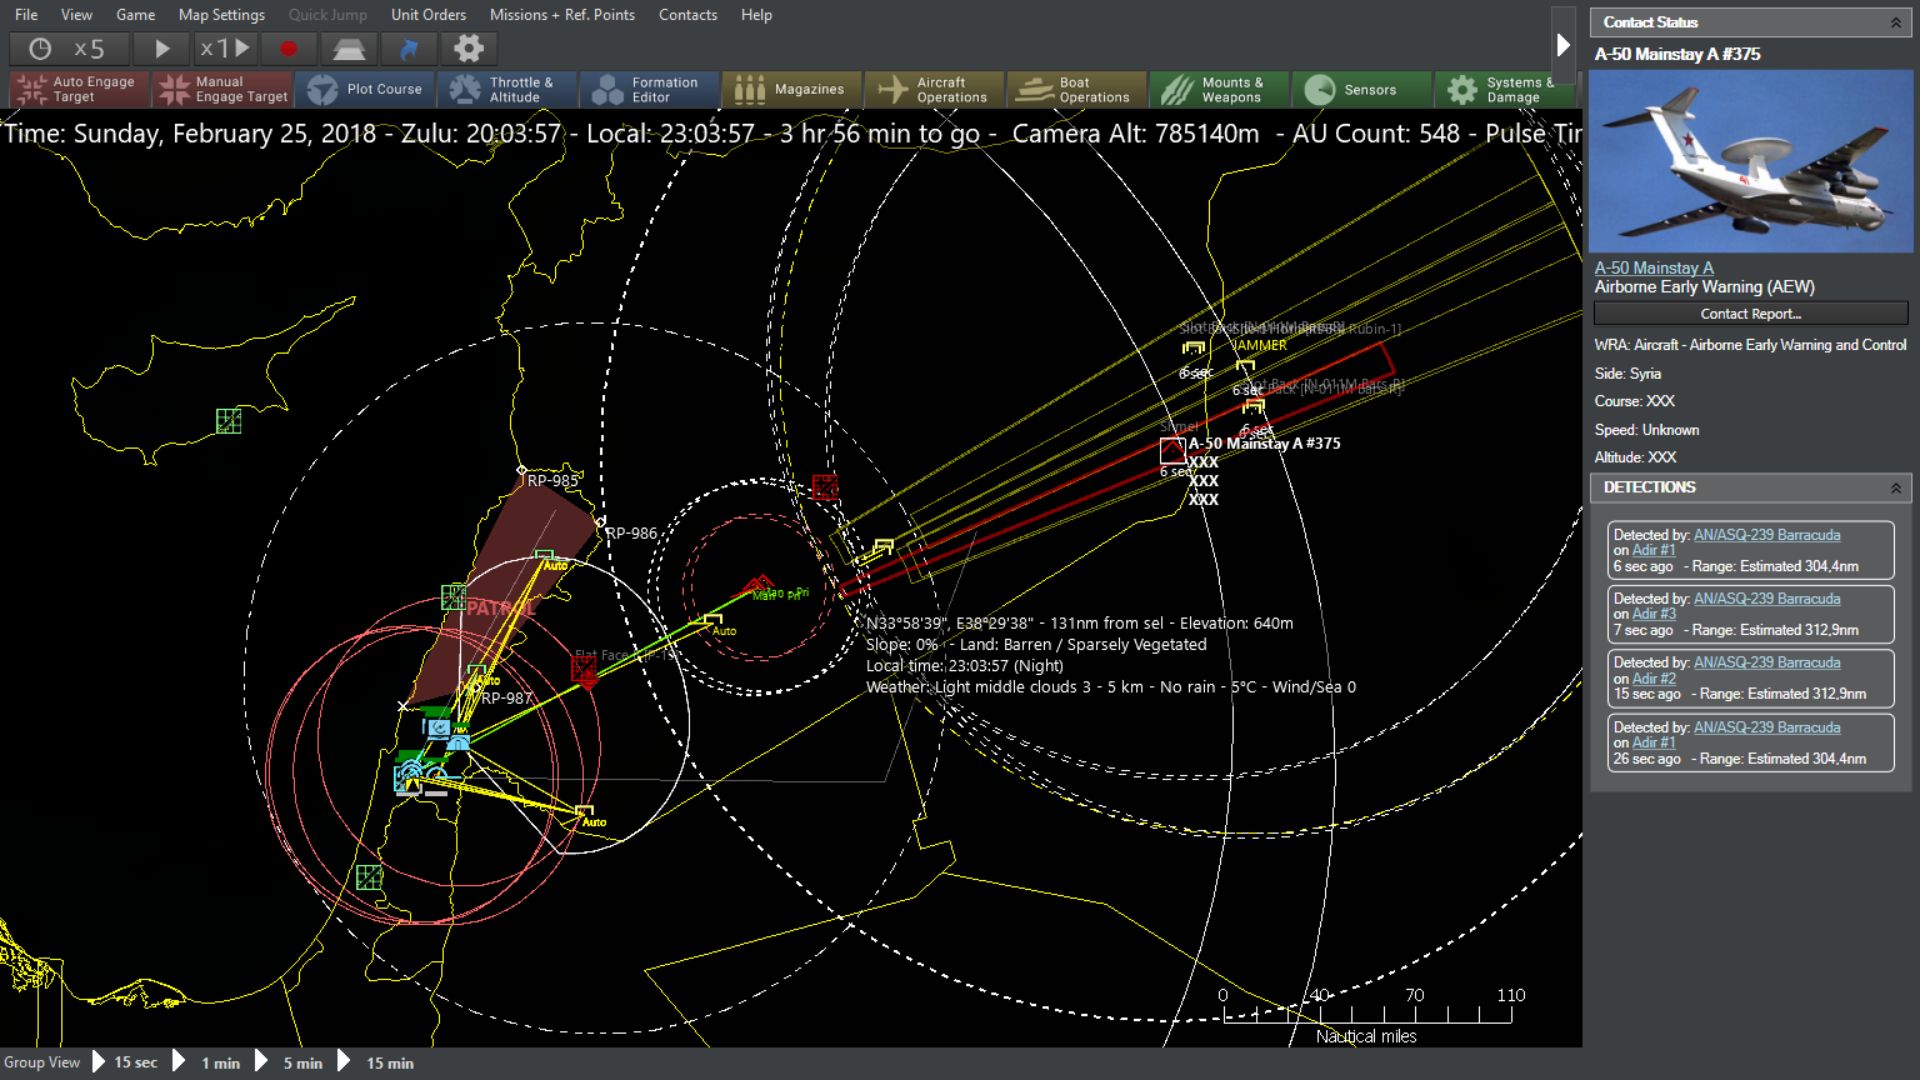
Task: Open Aircraft Operations
Action: tap(934, 89)
